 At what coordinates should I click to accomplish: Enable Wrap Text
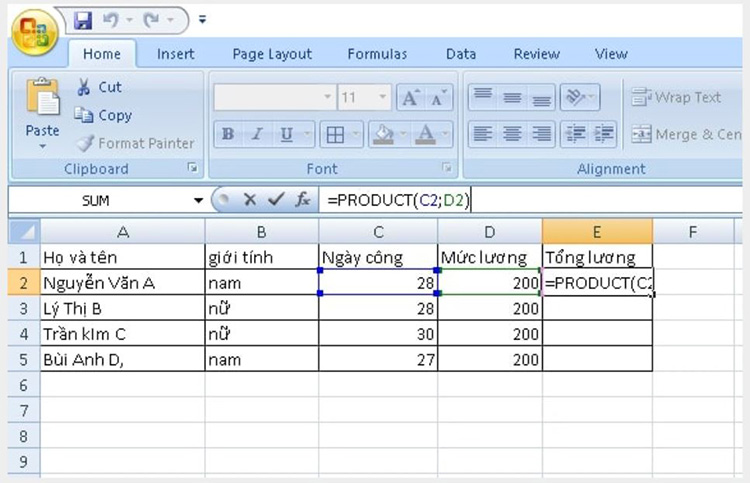click(675, 97)
